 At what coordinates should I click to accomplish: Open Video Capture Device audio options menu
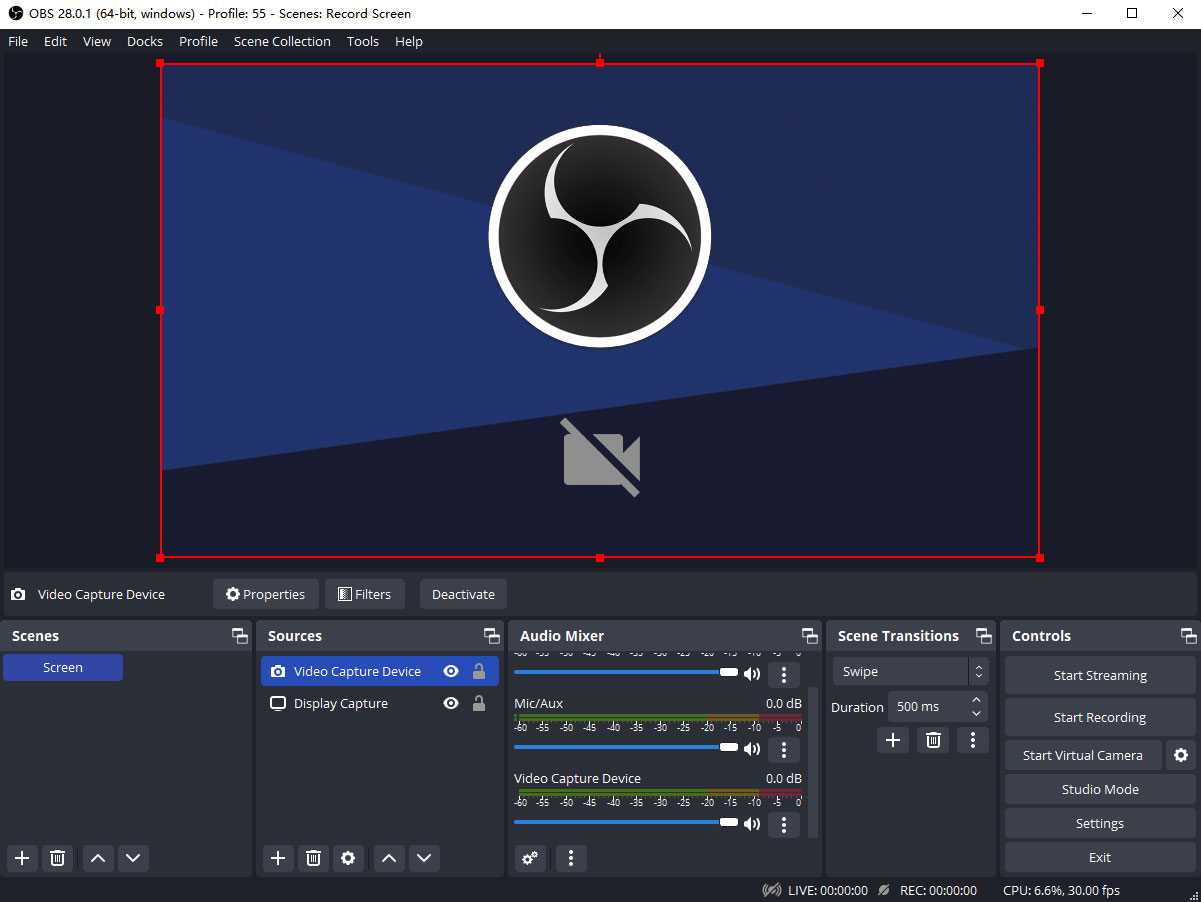click(x=784, y=824)
